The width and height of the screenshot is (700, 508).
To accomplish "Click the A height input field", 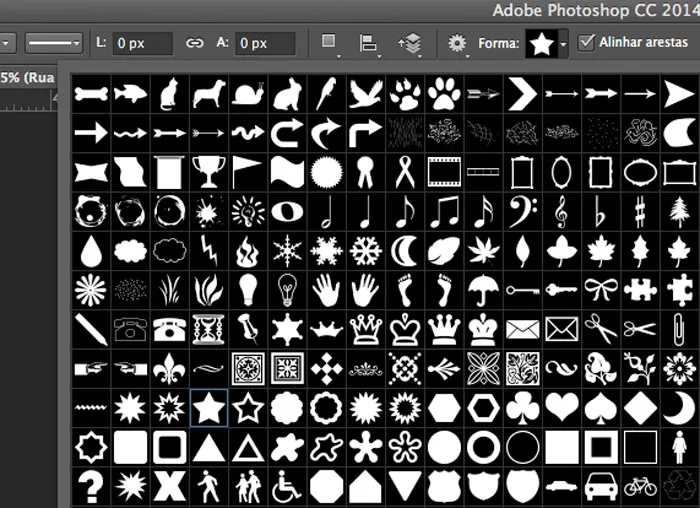I will (x=265, y=43).
